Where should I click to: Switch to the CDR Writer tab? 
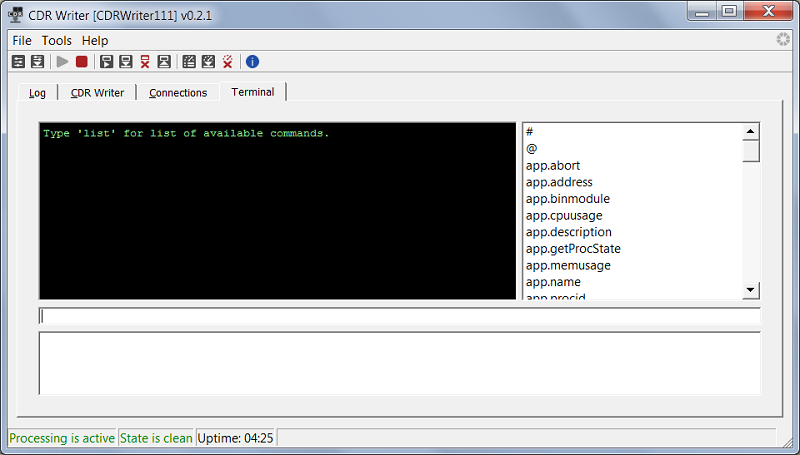pos(97,93)
